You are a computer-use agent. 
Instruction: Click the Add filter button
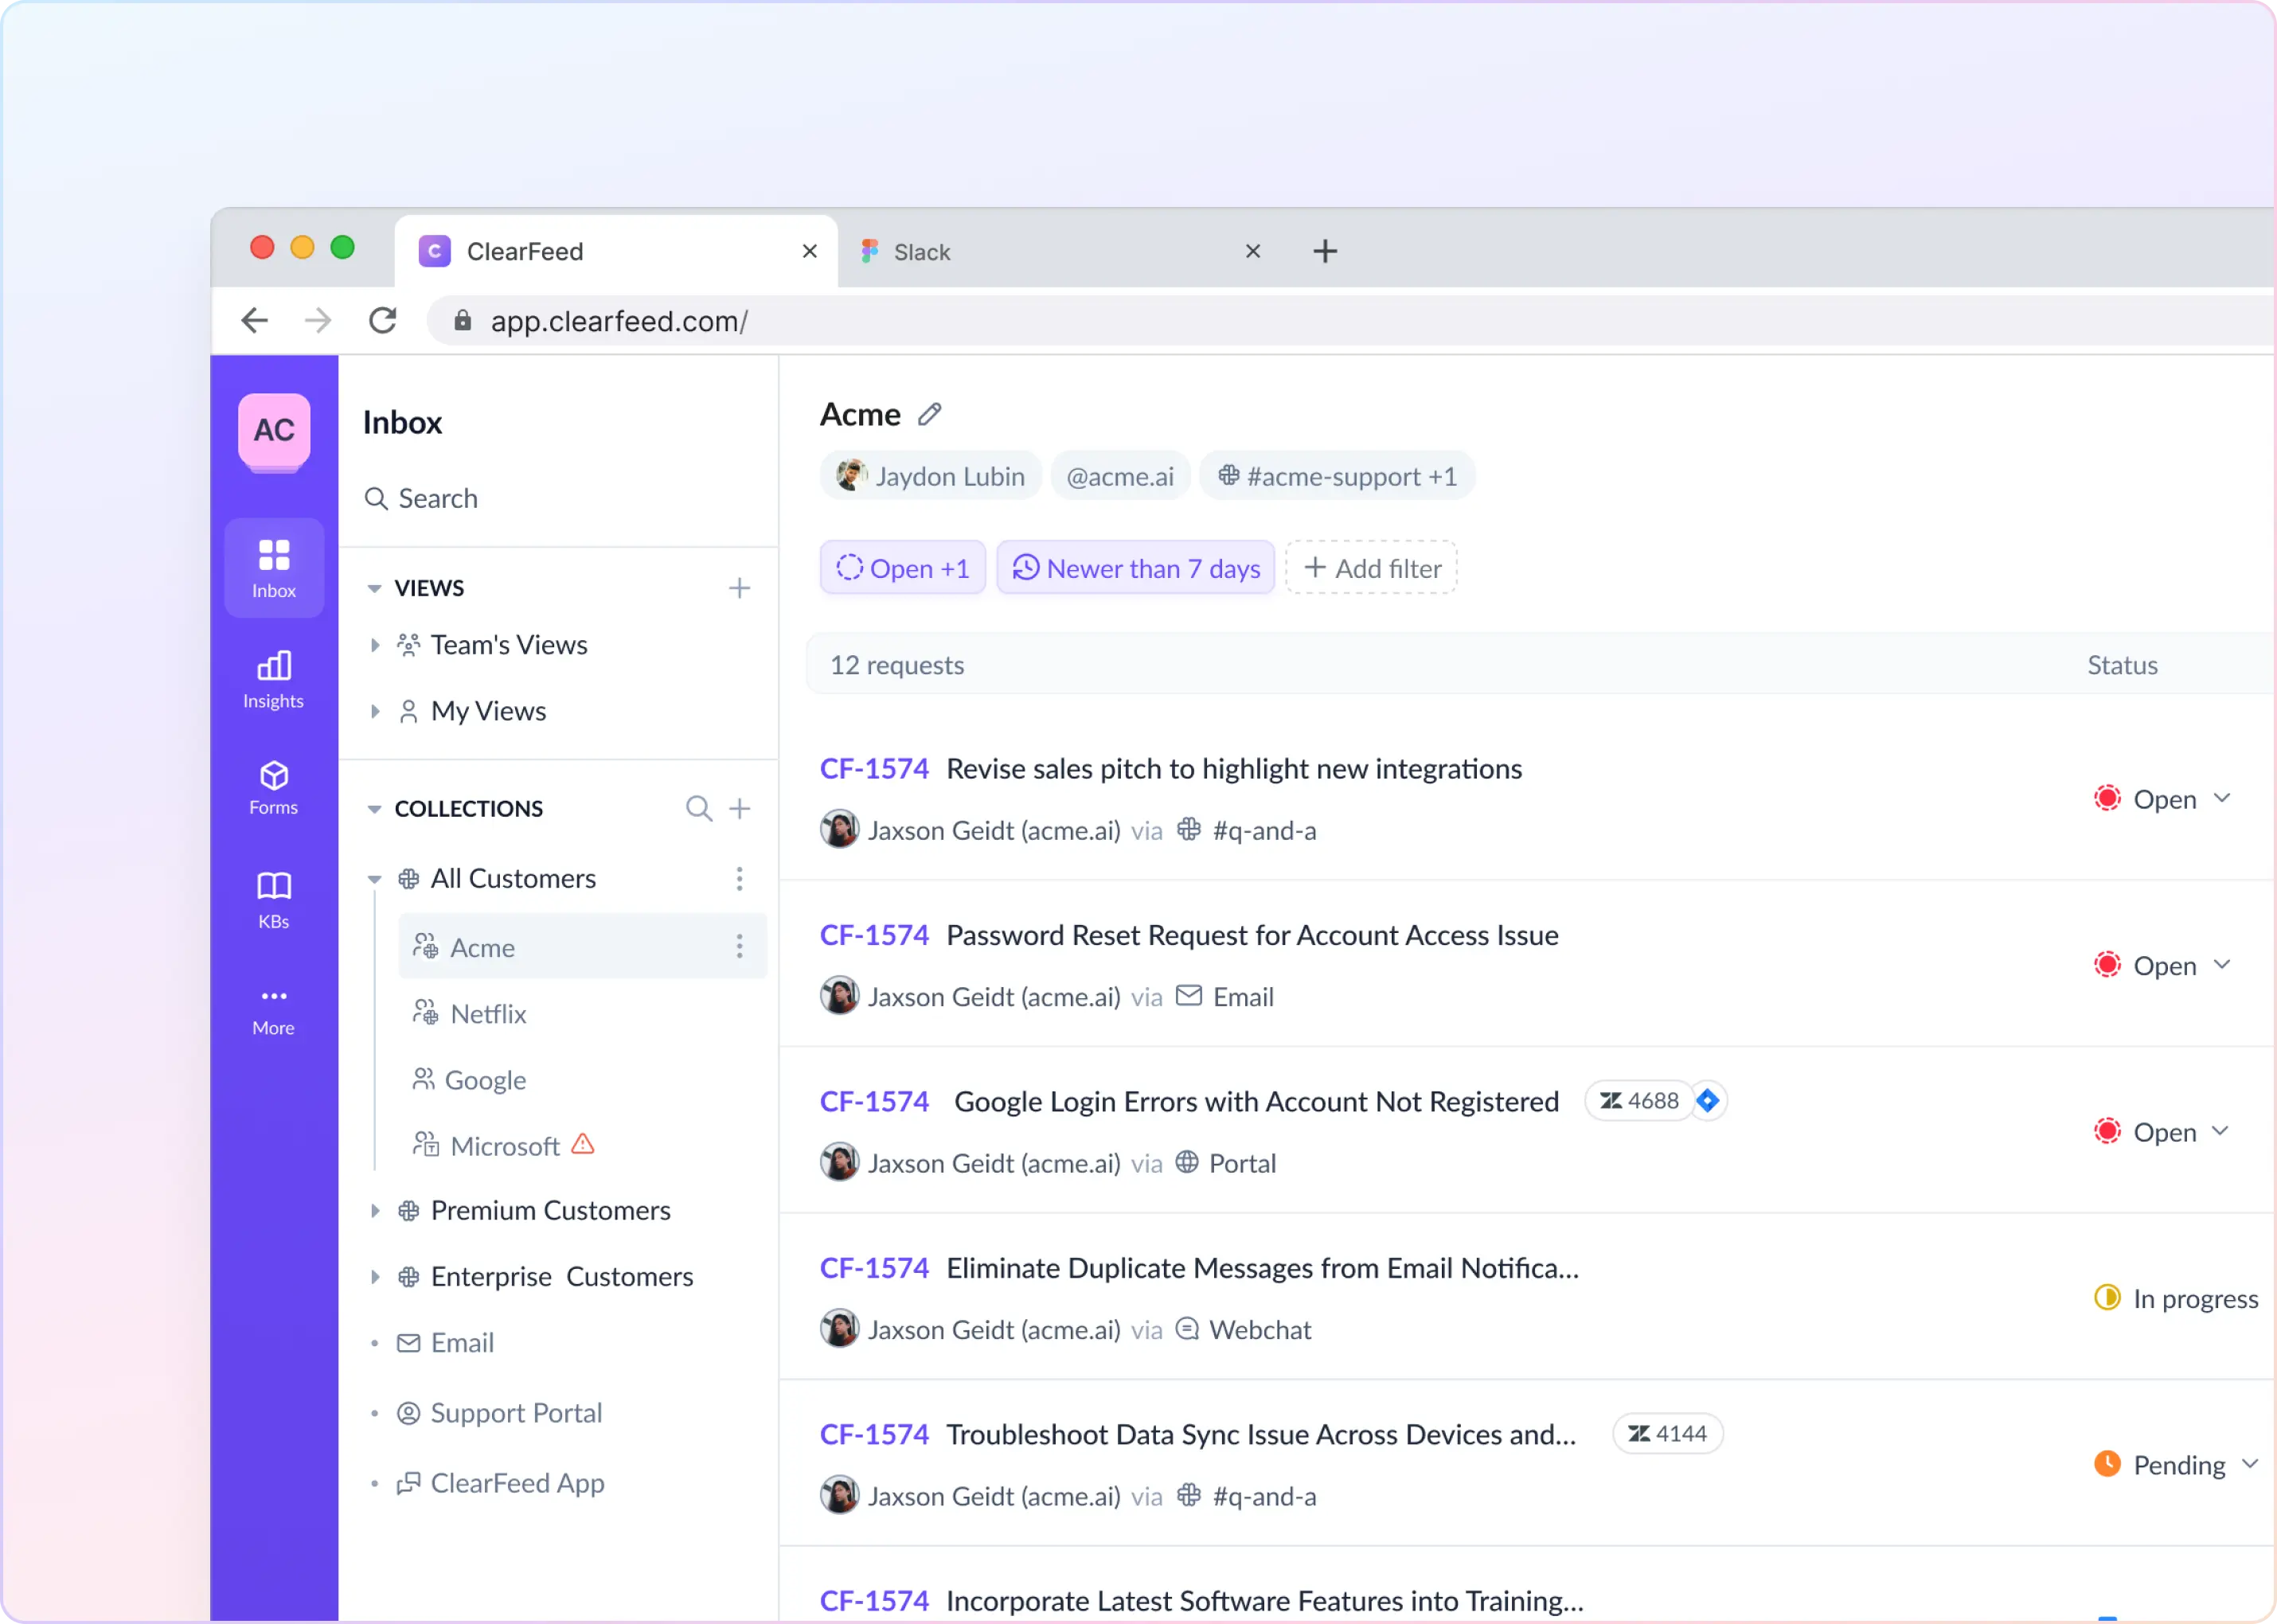1371,567
